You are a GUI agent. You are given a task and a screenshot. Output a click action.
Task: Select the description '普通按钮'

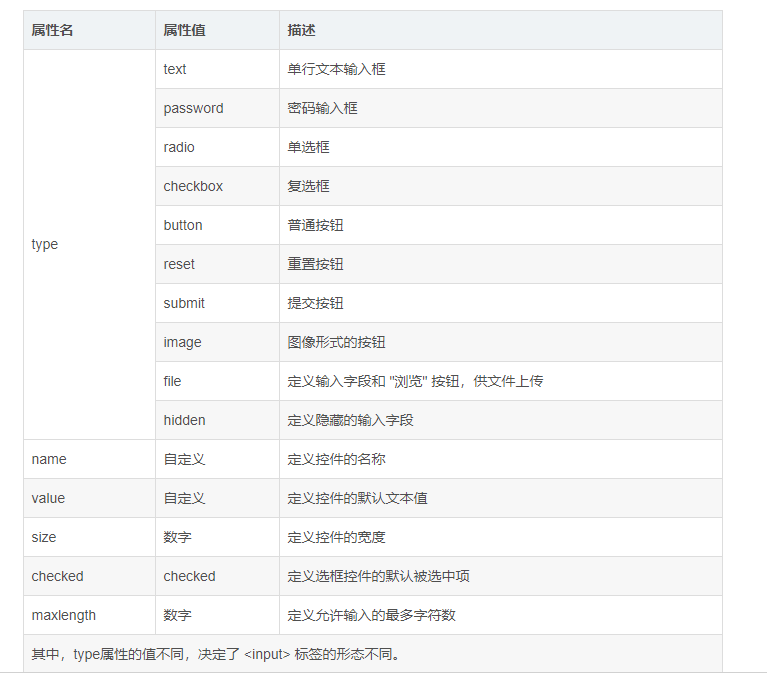[x=316, y=226]
